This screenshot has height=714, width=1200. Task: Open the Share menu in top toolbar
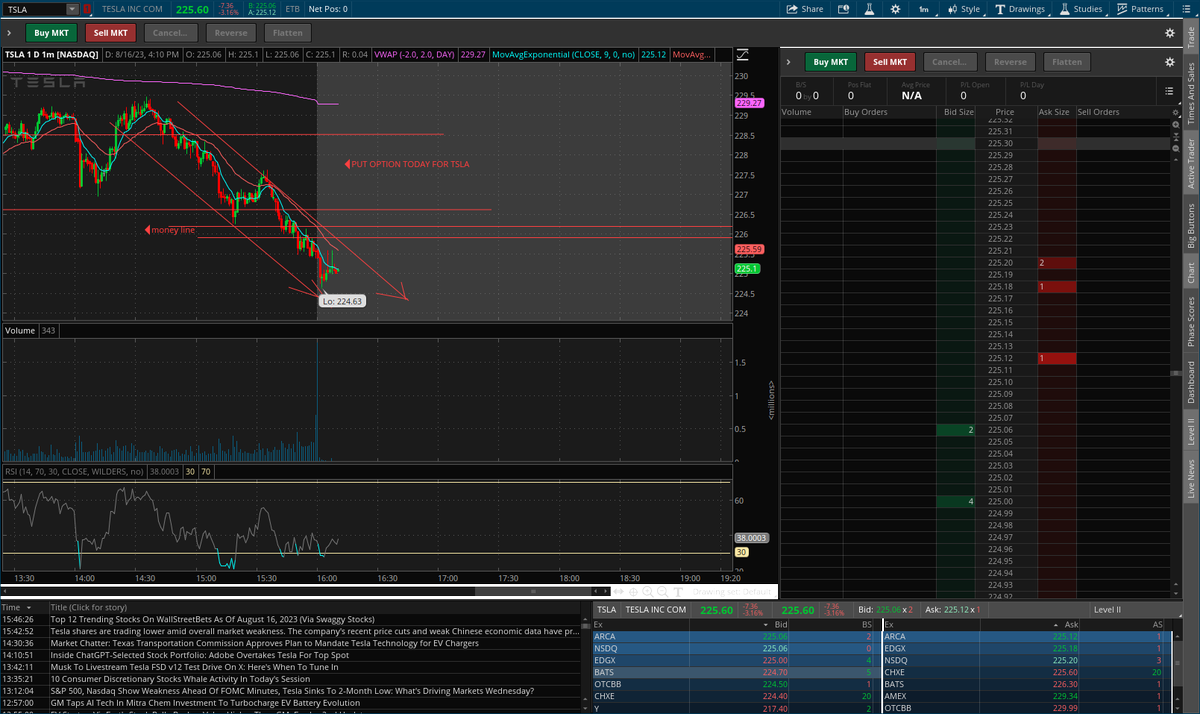pyautogui.click(x=805, y=9)
